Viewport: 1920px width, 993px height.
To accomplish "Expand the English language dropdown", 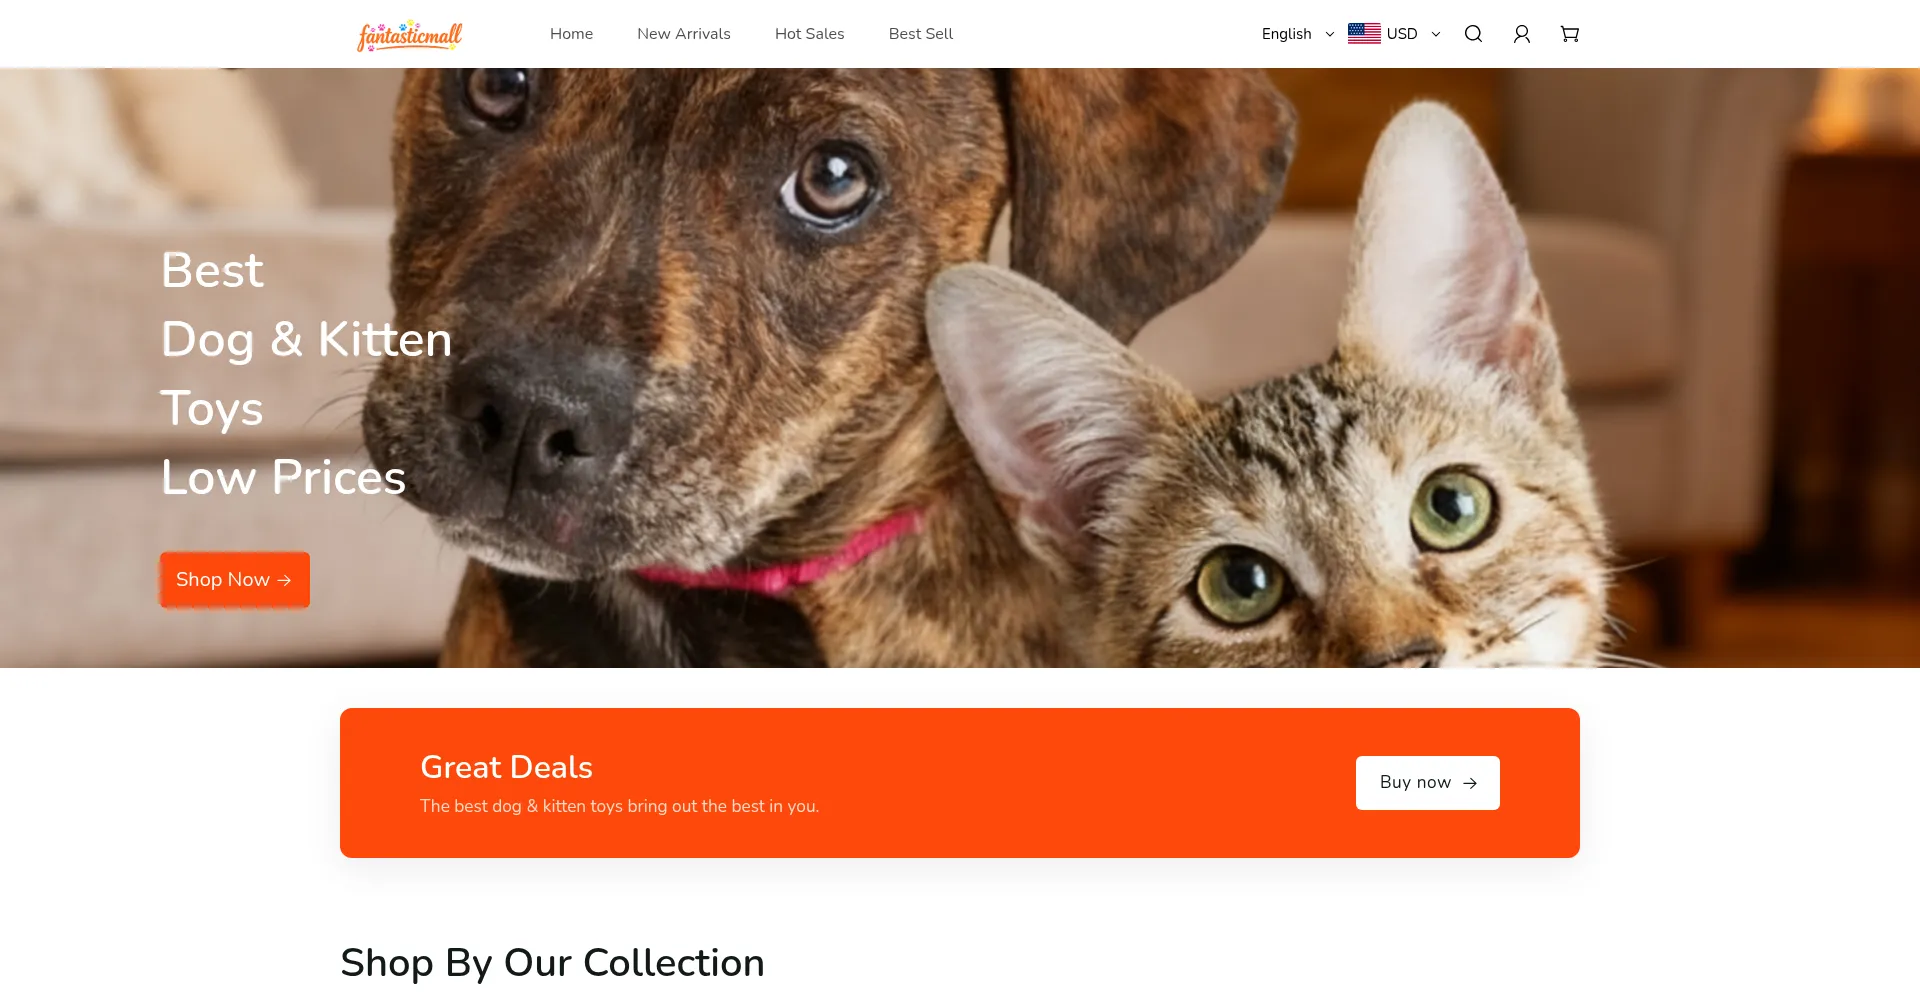I will point(1298,34).
